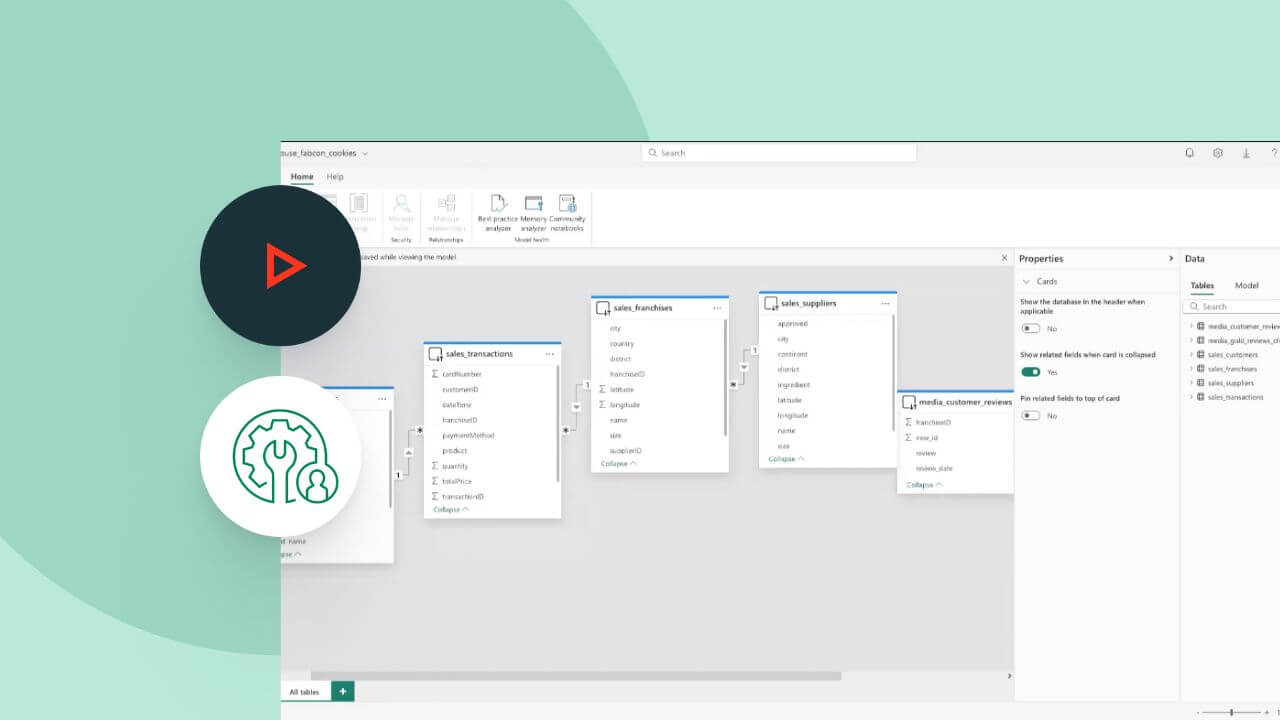Launch the Memory analyzer tool
Image resolution: width=1280 pixels, height=720 pixels.
[x=533, y=213]
